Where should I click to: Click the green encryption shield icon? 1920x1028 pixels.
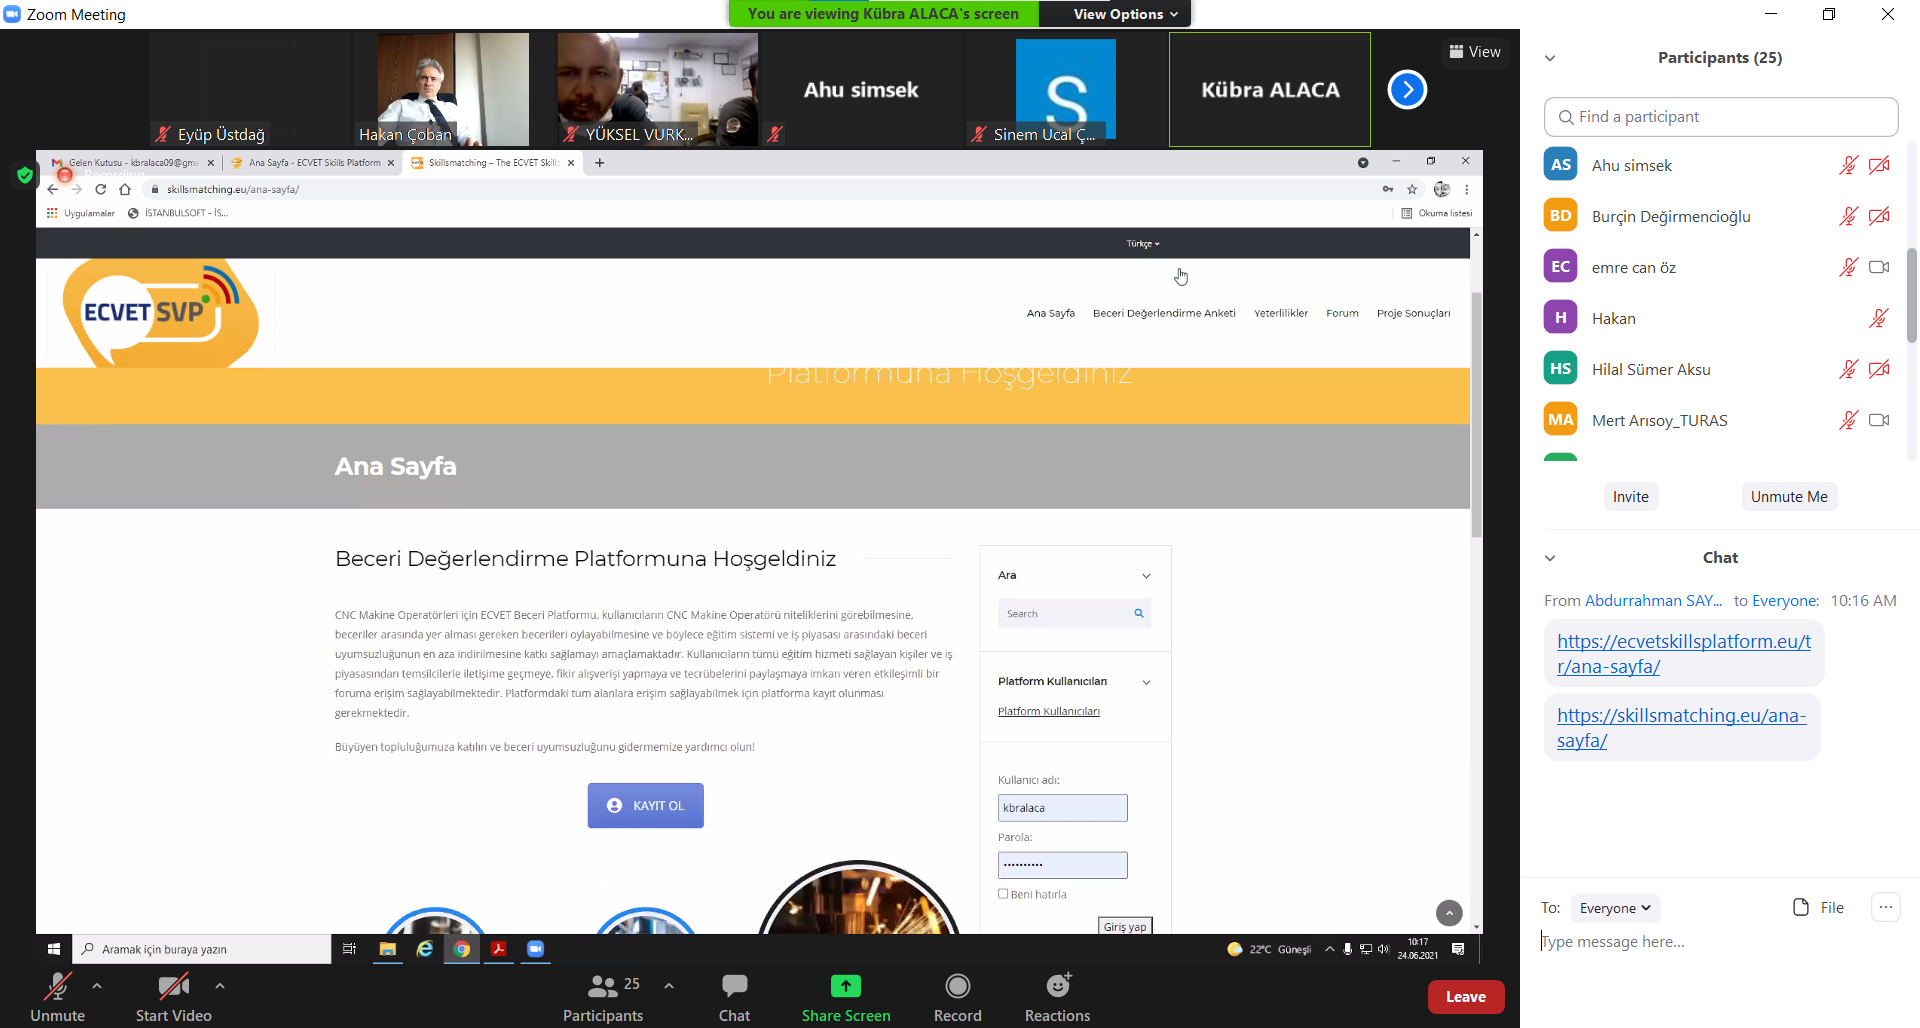point(25,176)
